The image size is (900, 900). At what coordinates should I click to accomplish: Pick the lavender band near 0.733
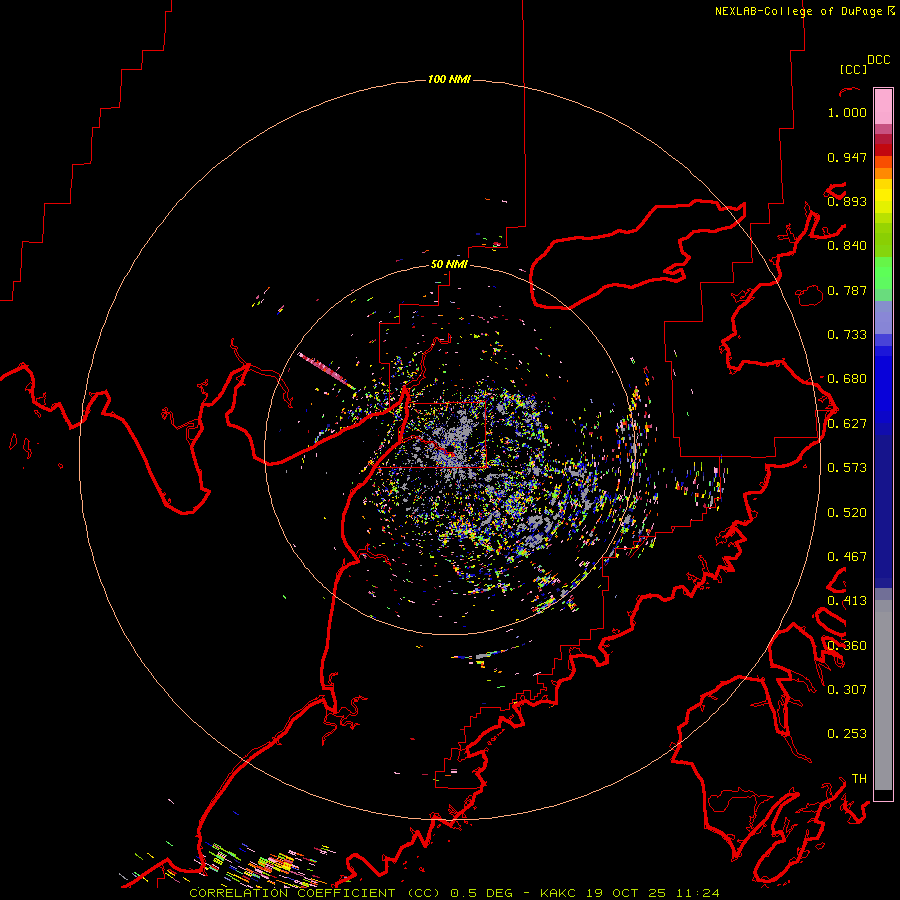[883, 317]
